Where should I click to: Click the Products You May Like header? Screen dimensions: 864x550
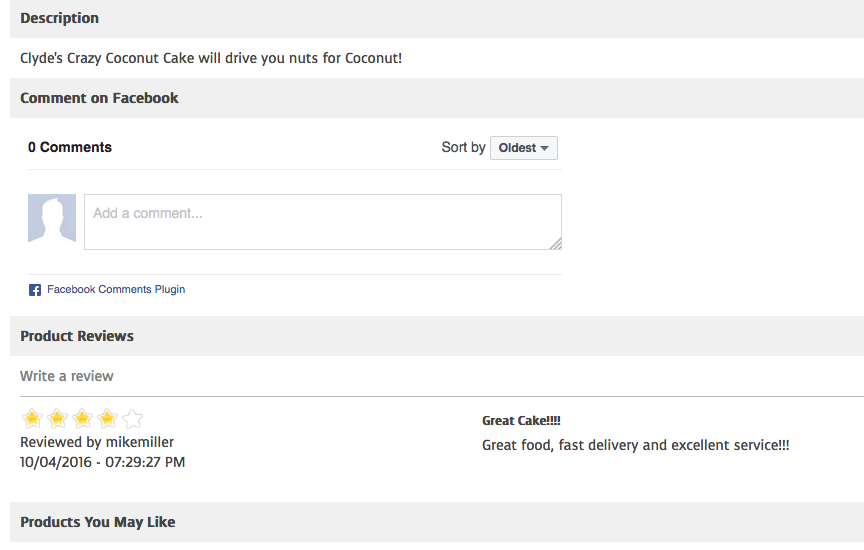coord(98,522)
